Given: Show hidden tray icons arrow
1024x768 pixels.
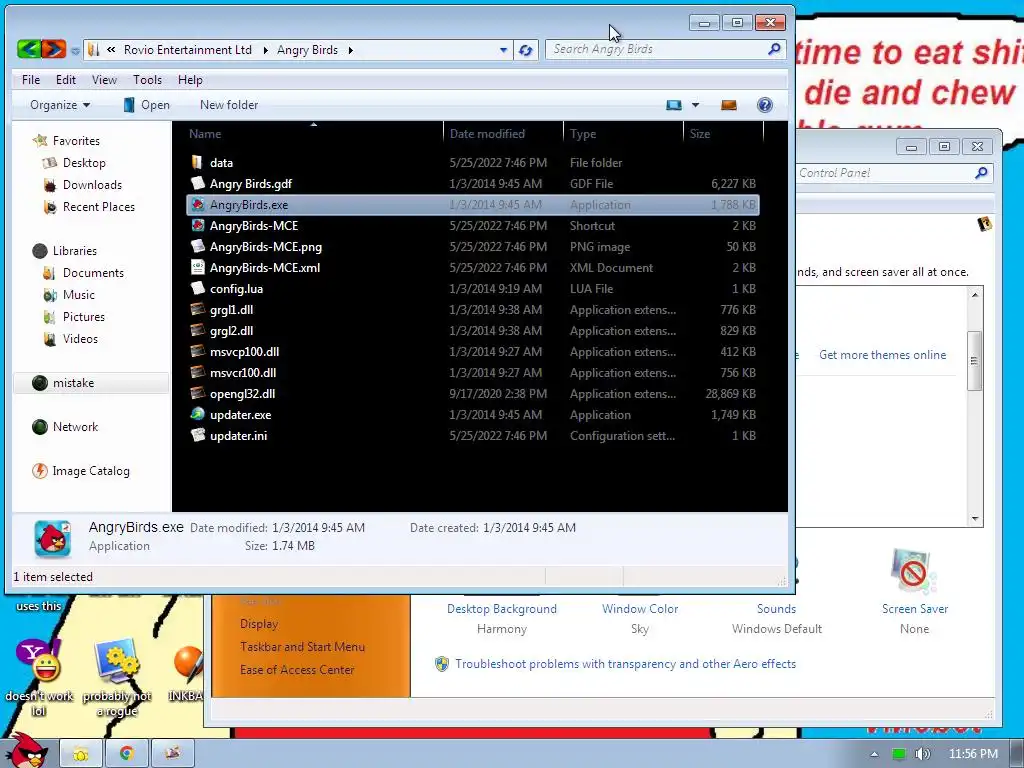Looking at the screenshot, I should click(x=874, y=754).
